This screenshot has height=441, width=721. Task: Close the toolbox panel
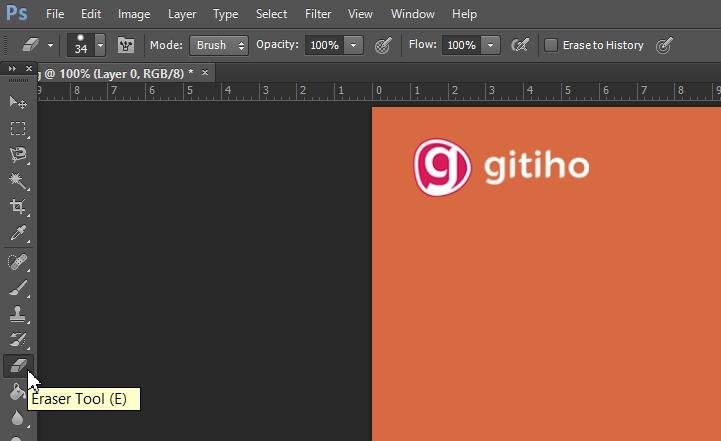tap(29, 69)
